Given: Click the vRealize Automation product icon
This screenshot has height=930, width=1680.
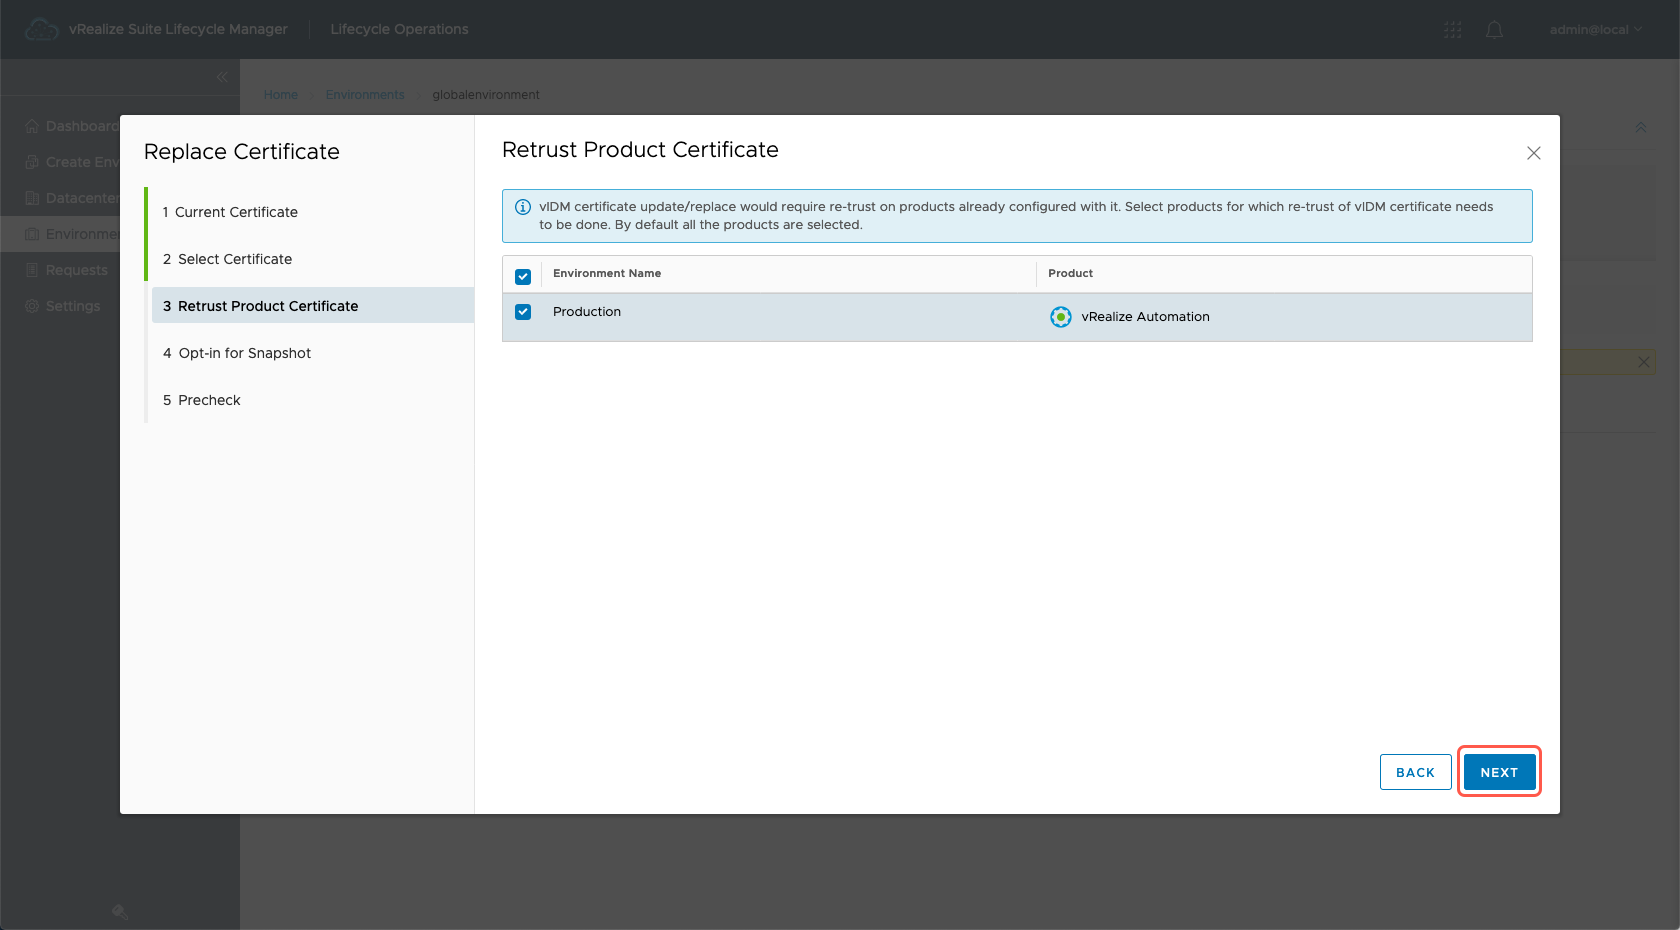Looking at the screenshot, I should [x=1060, y=317].
